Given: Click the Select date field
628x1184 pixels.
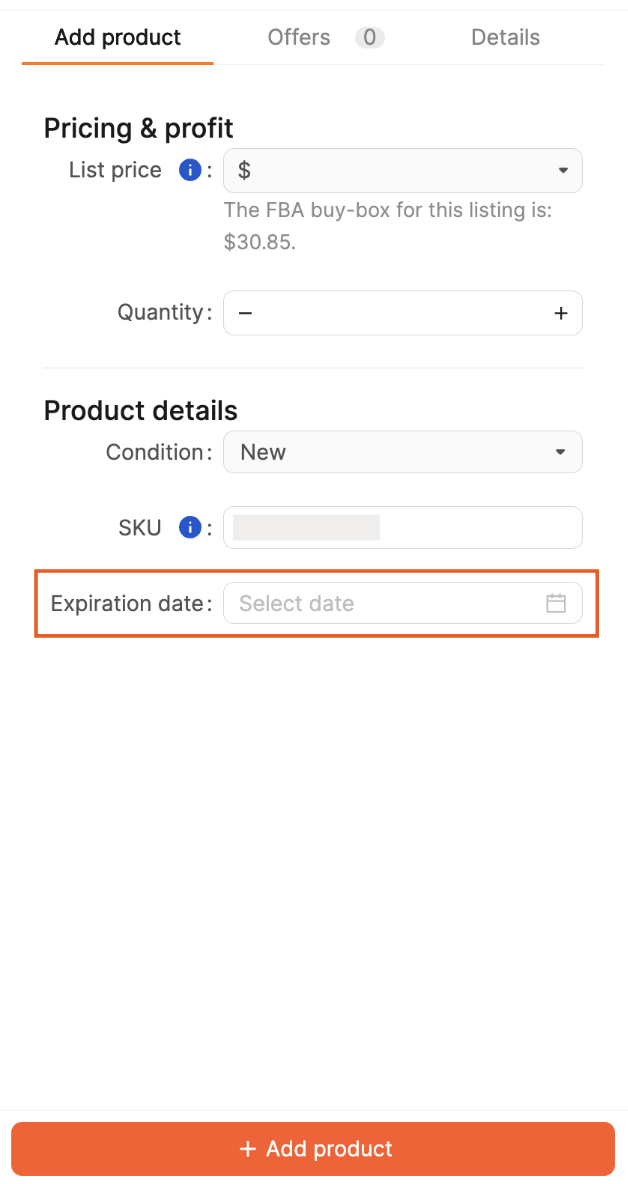Looking at the screenshot, I should [403, 603].
